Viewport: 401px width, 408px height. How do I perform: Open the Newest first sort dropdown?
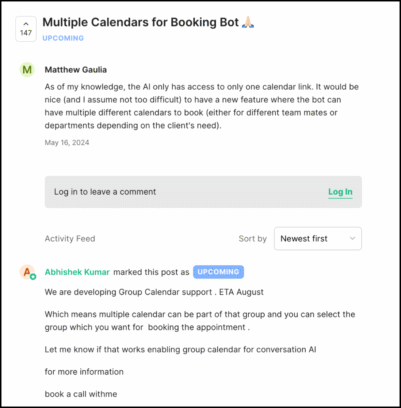[318, 239]
